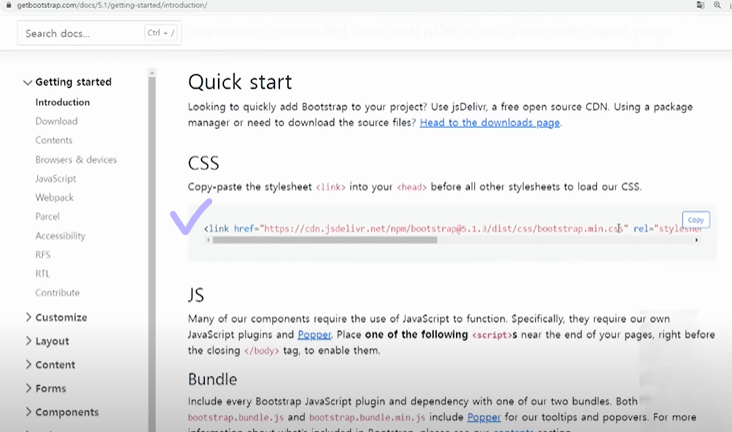Open the Contribute sidebar page
The width and height of the screenshot is (732, 432).
click(x=57, y=293)
